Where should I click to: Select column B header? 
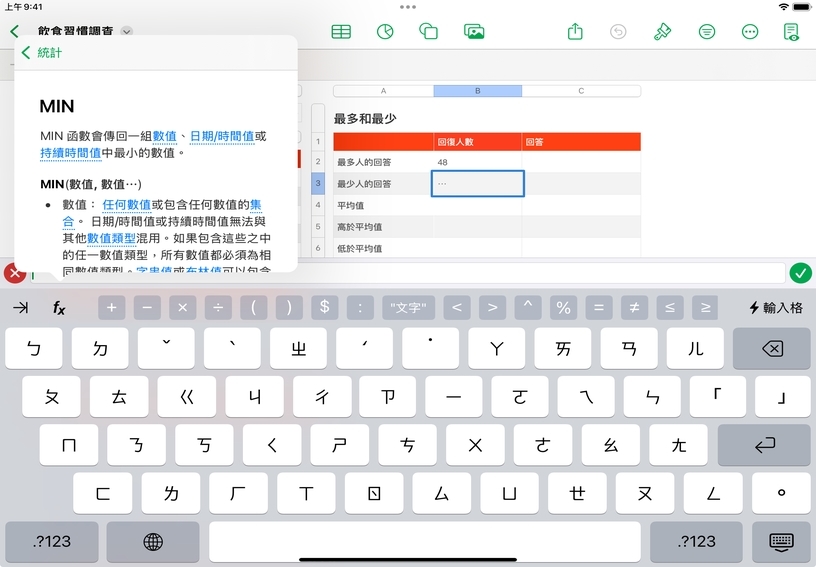click(x=477, y=91)
